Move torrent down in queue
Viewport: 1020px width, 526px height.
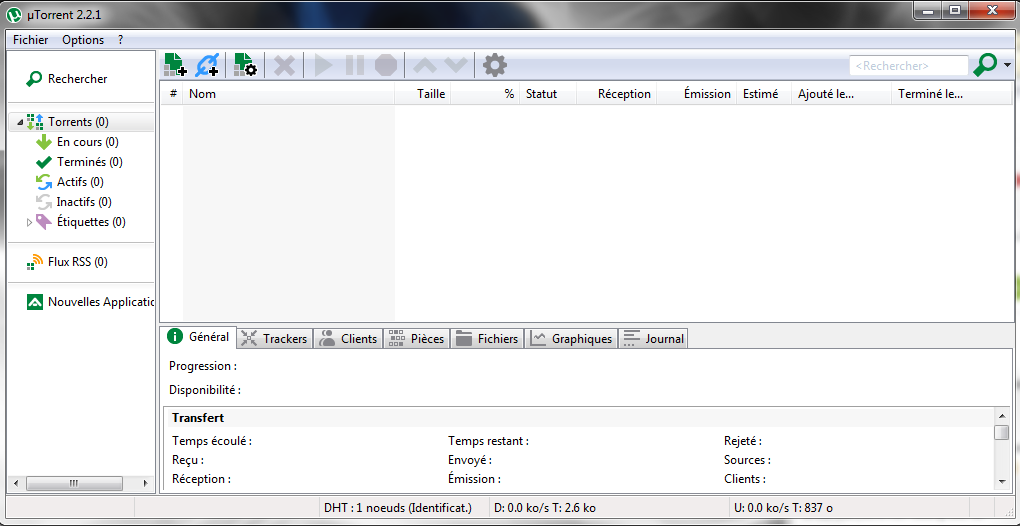[x=455, y=65]
